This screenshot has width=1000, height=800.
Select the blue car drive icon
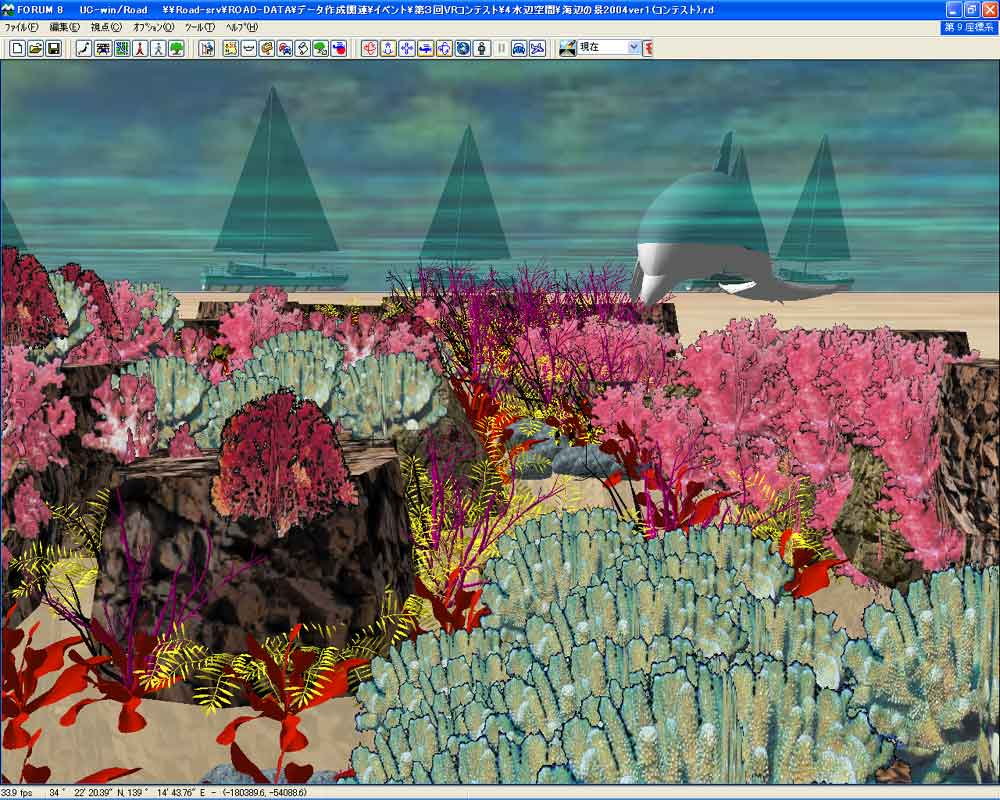(519, 48)
